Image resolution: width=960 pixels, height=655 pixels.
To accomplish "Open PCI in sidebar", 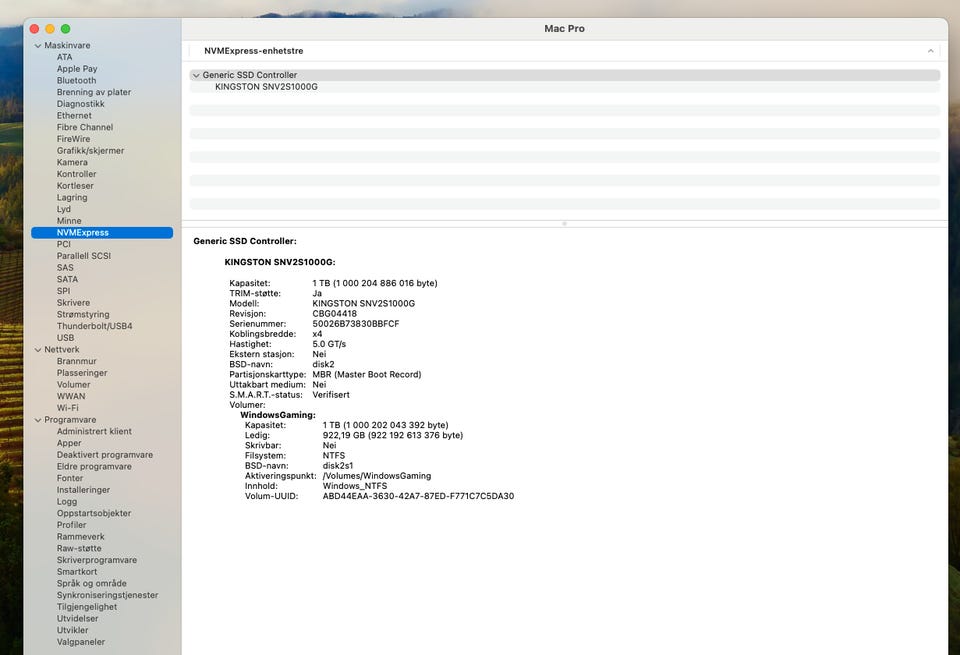I will 64,244.
